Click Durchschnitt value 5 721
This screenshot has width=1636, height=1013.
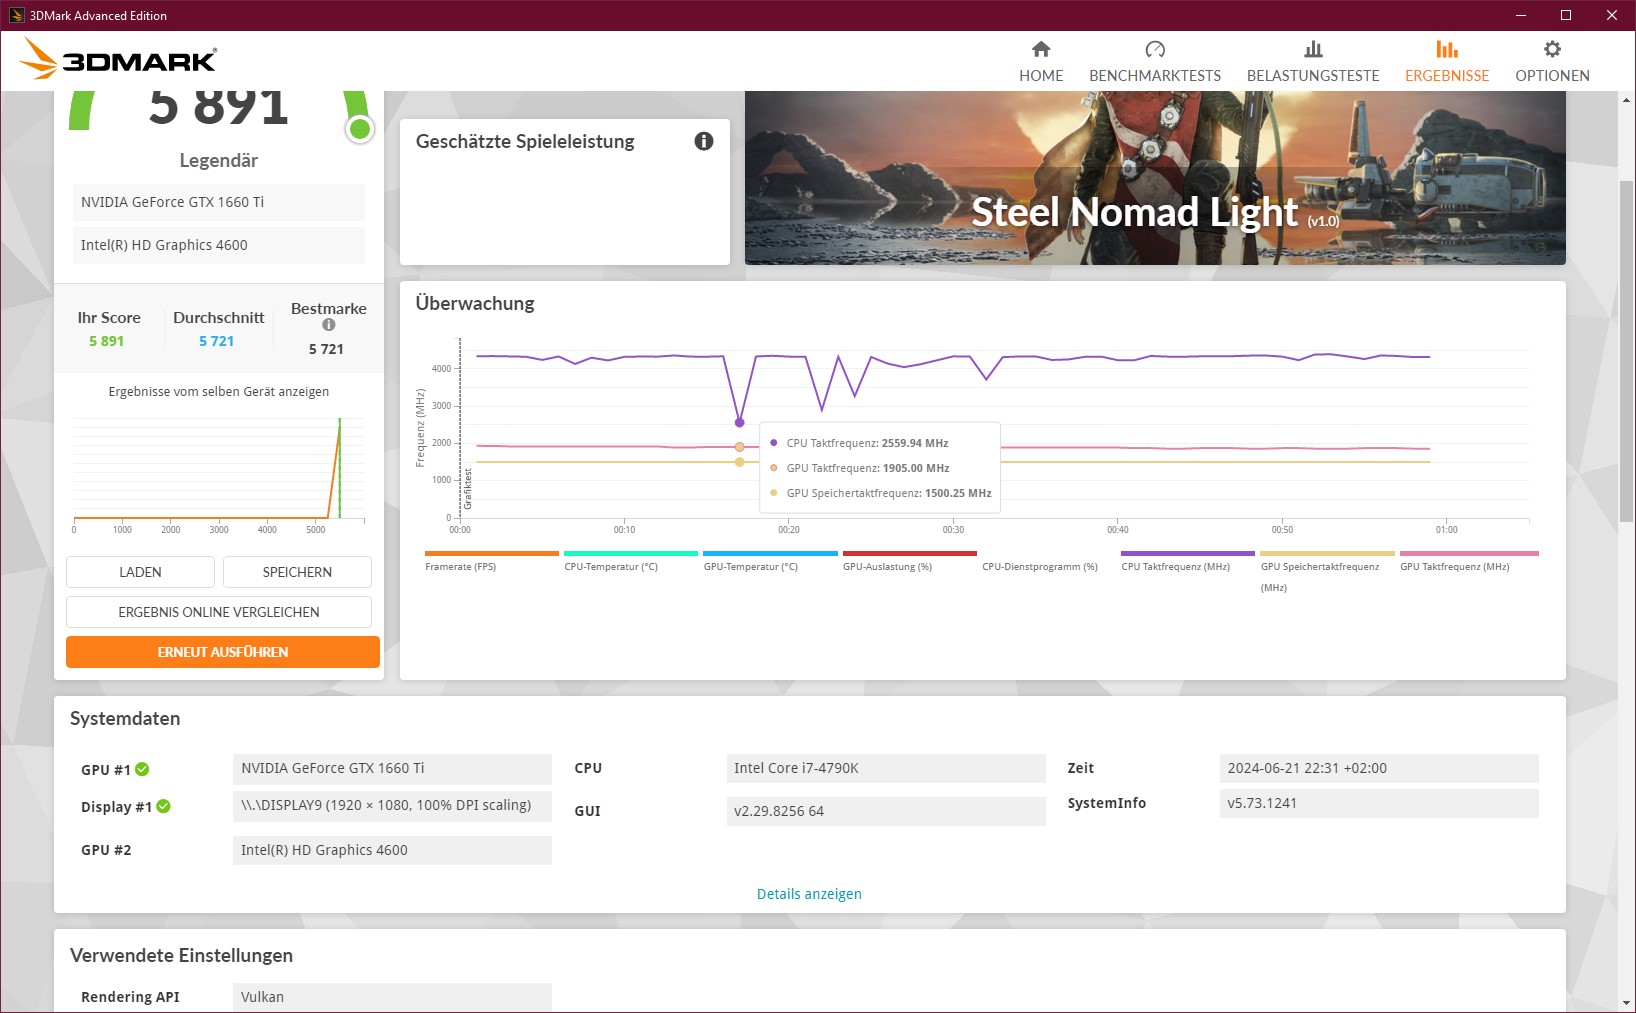coord(216,341)
